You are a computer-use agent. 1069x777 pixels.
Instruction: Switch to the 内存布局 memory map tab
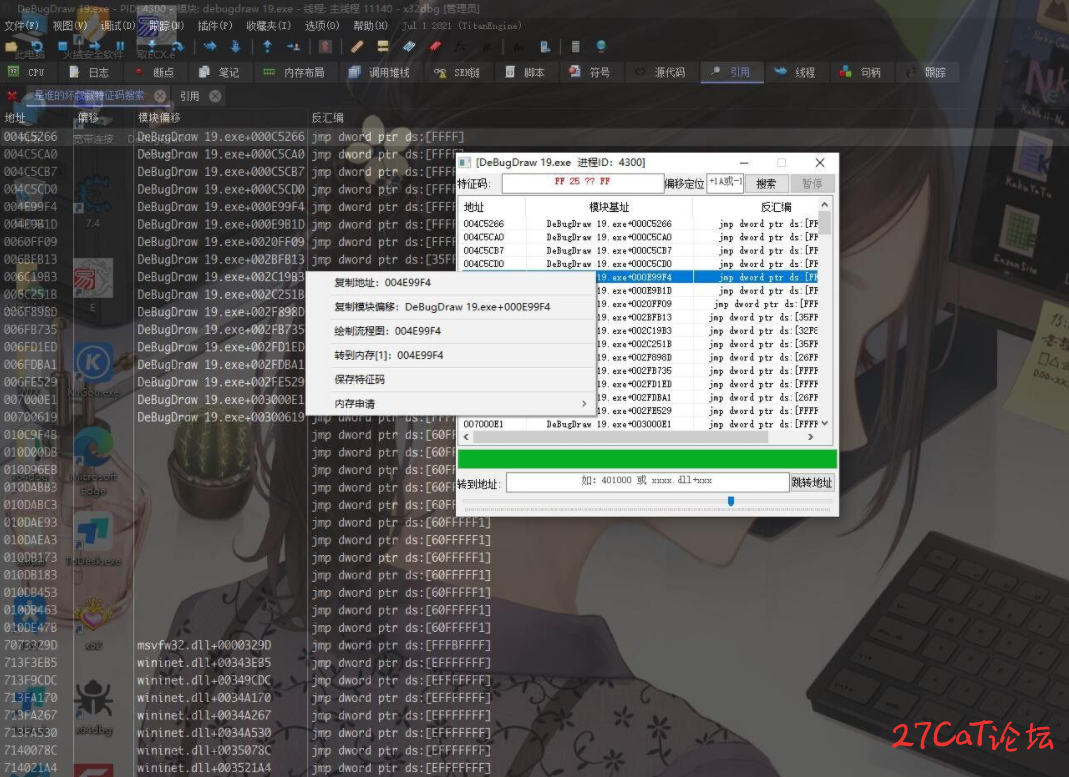tap(295, 72)
